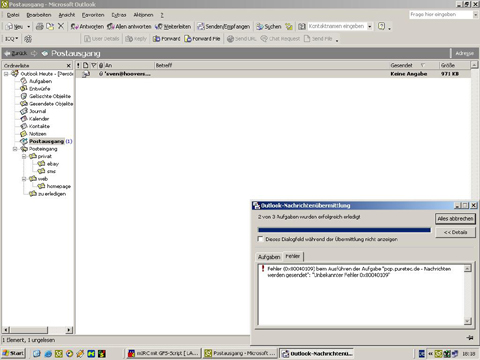Click the Print icon in toolbar

pyautogui.click(x=40, y=26)
